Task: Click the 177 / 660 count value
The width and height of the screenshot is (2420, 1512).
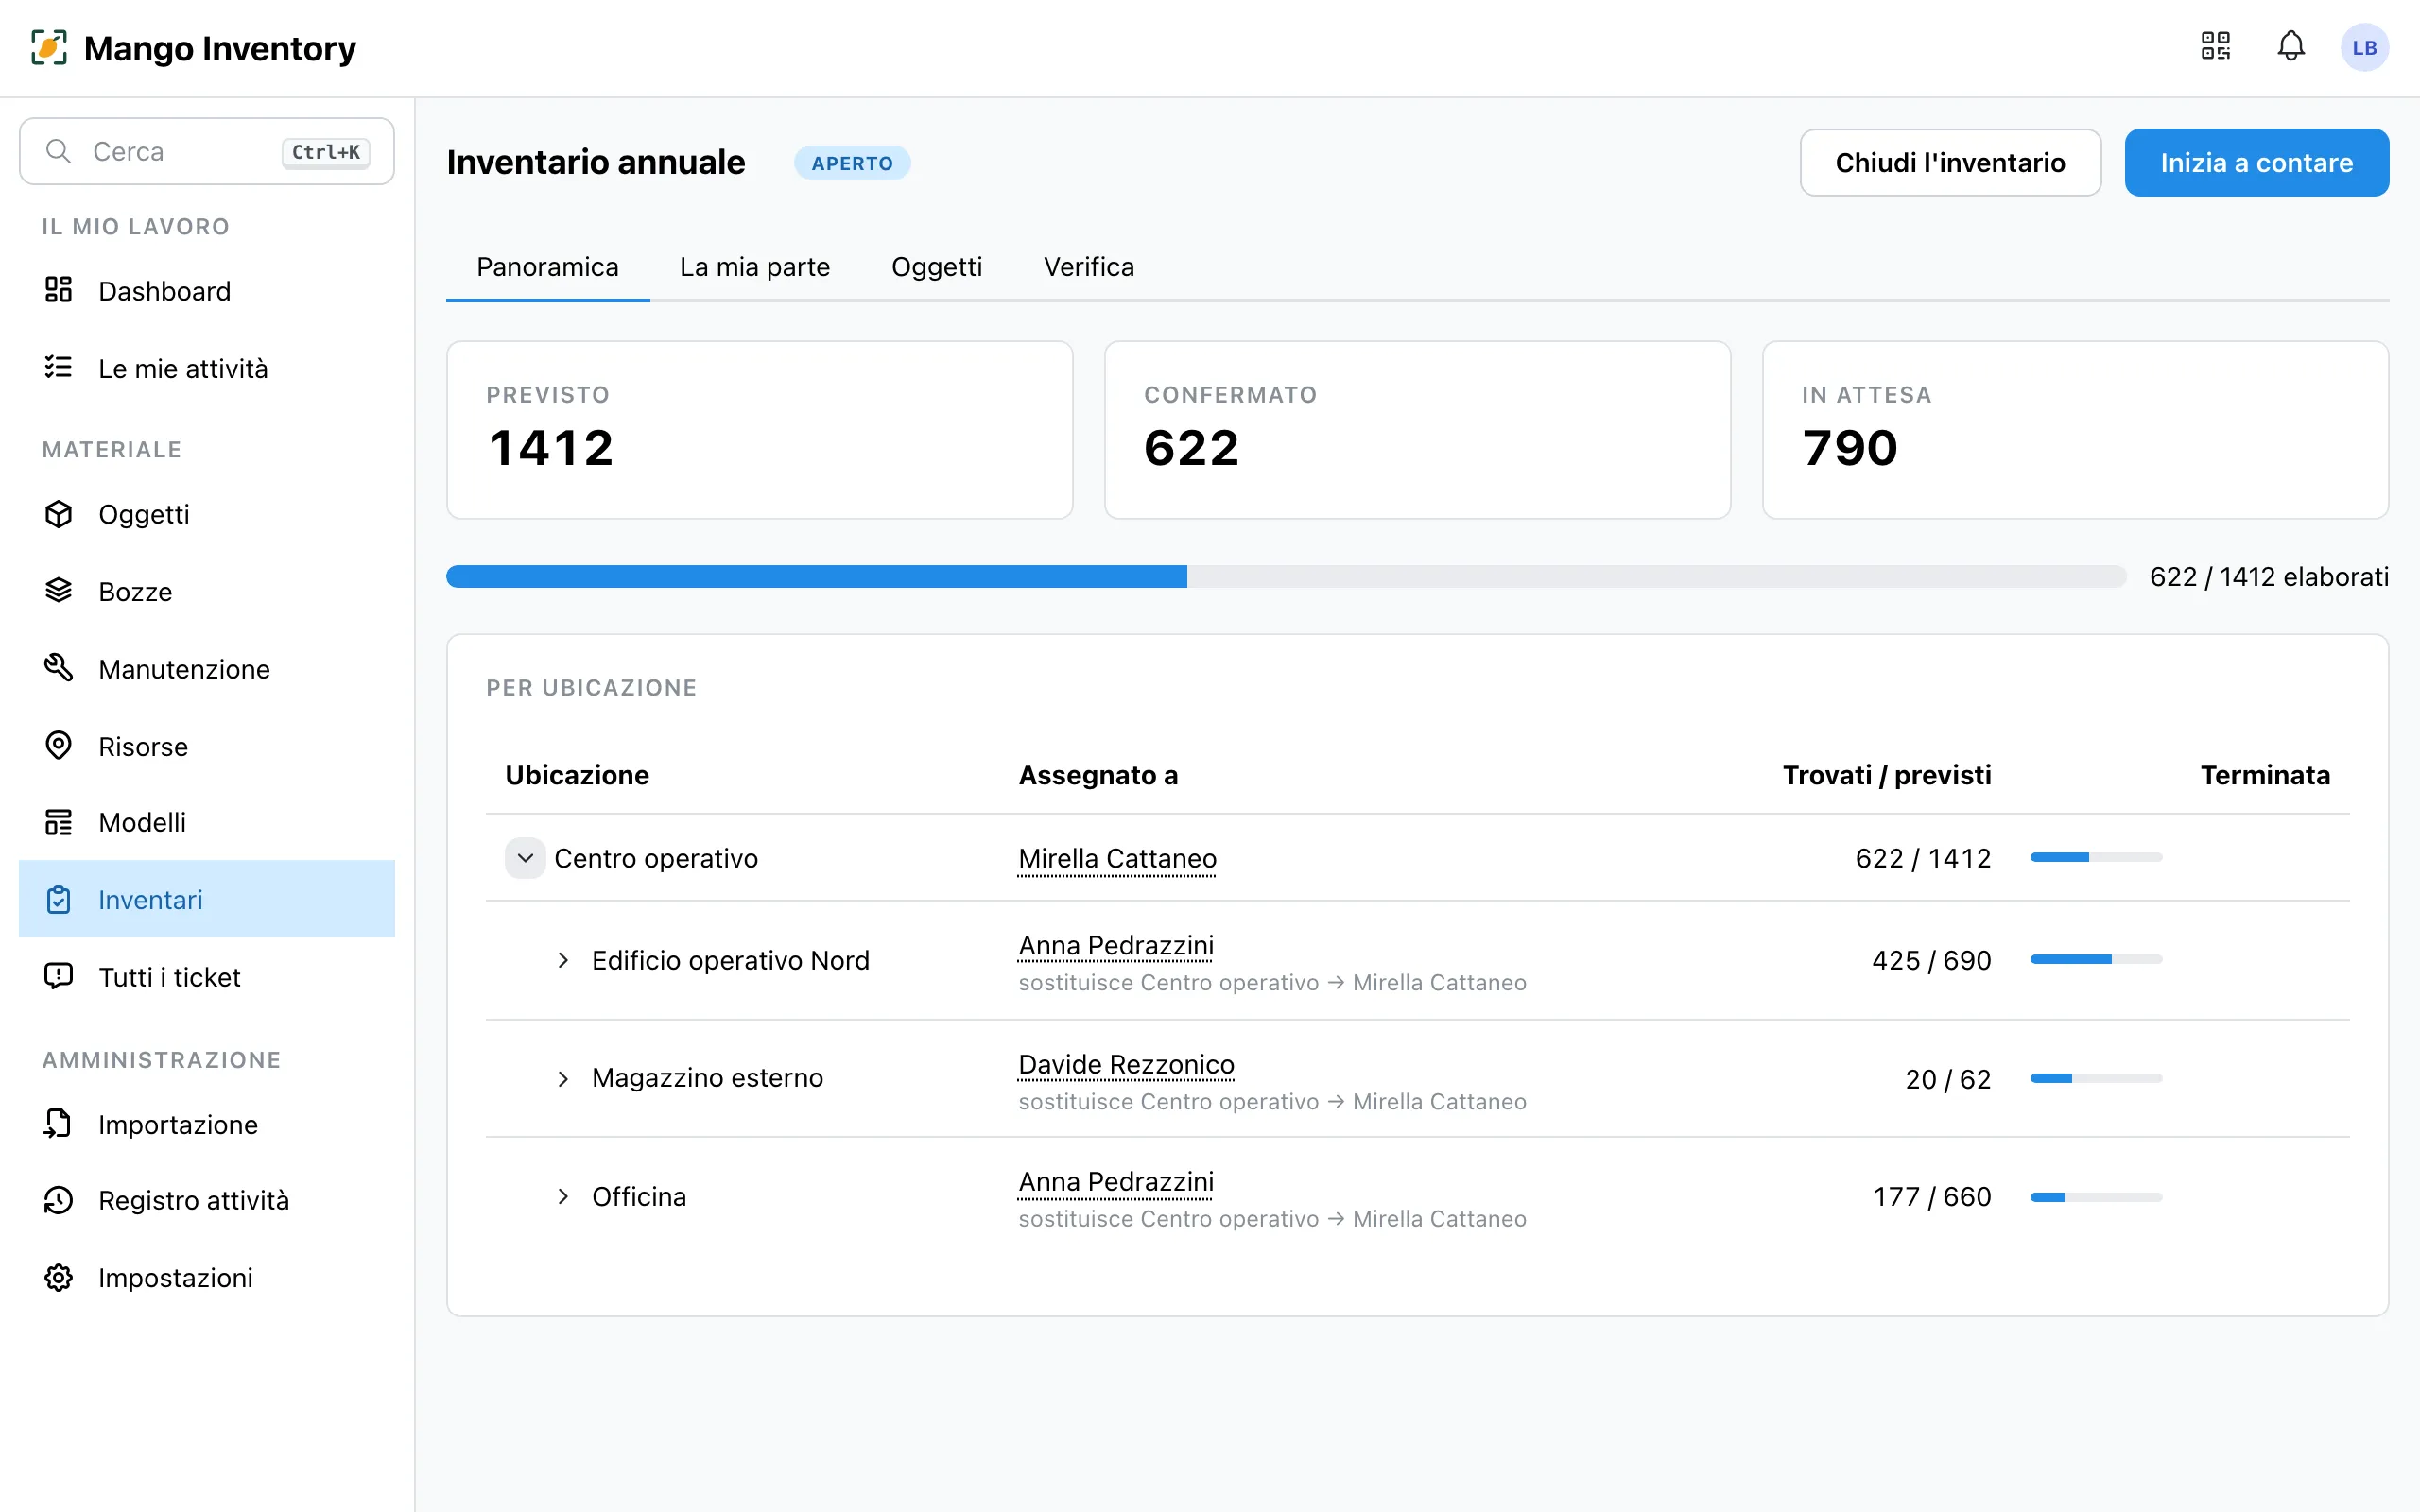Action: [1932, 1196]
